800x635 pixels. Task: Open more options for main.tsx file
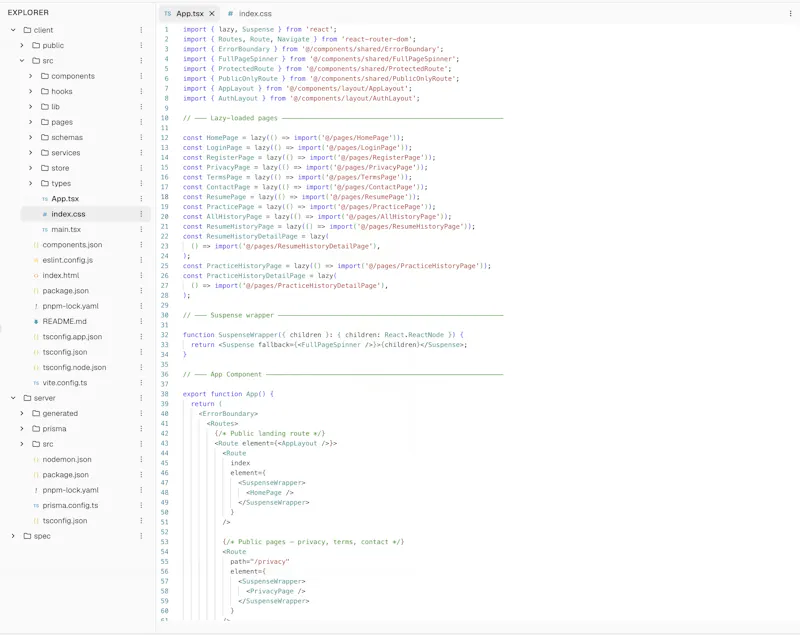click(x=141, y=229)
